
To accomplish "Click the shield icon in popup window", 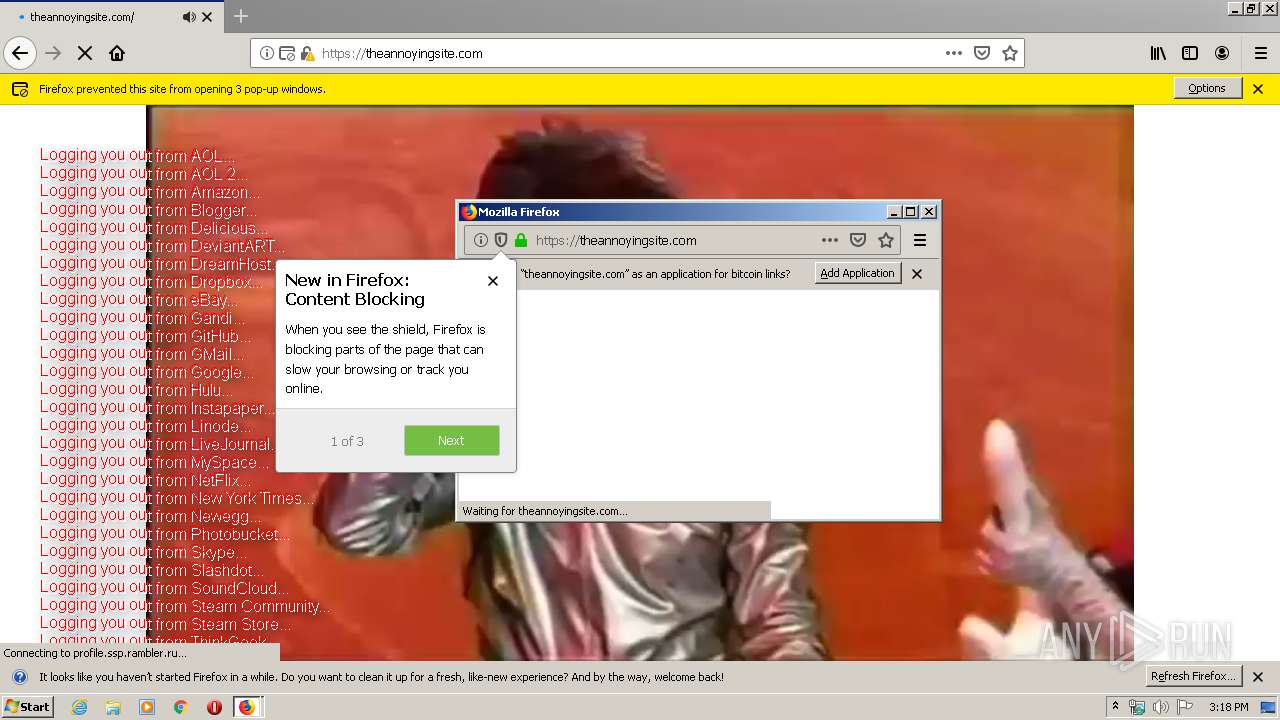I will point(500,240).
